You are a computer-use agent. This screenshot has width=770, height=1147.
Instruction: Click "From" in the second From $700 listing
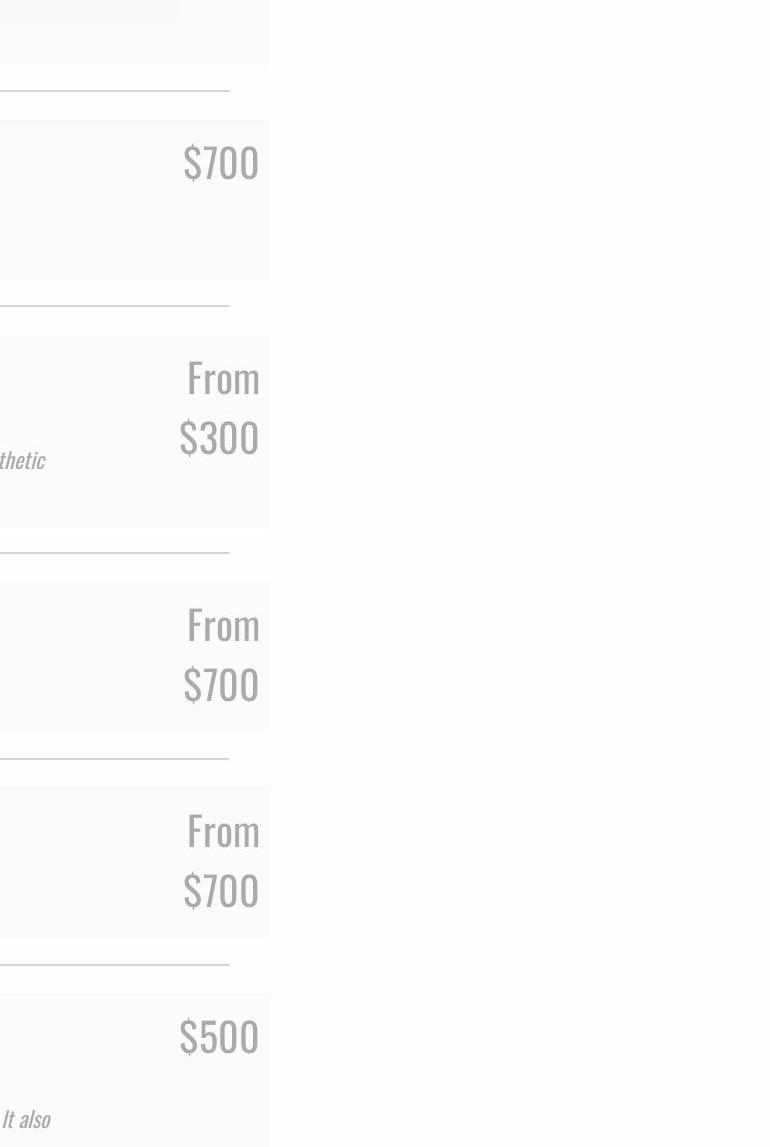[223, 832]
